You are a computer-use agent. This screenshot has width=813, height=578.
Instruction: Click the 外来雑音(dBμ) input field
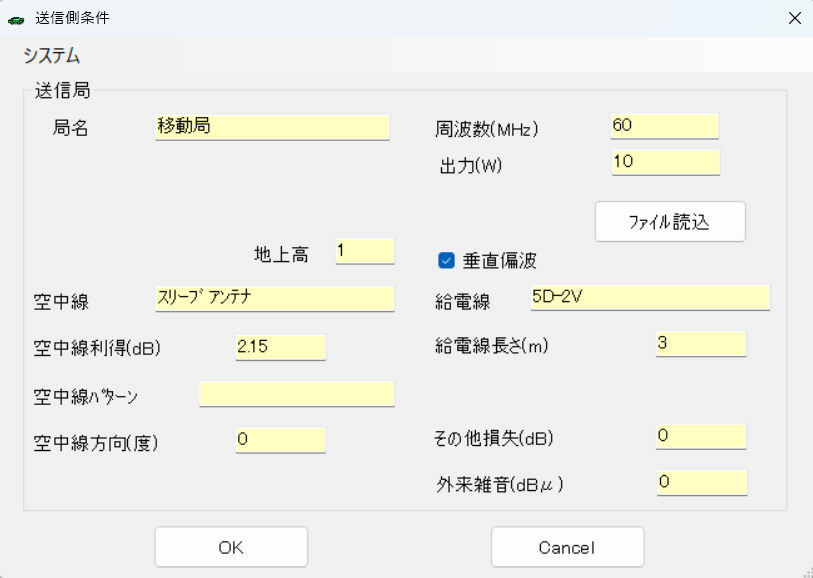pos(700,482)
